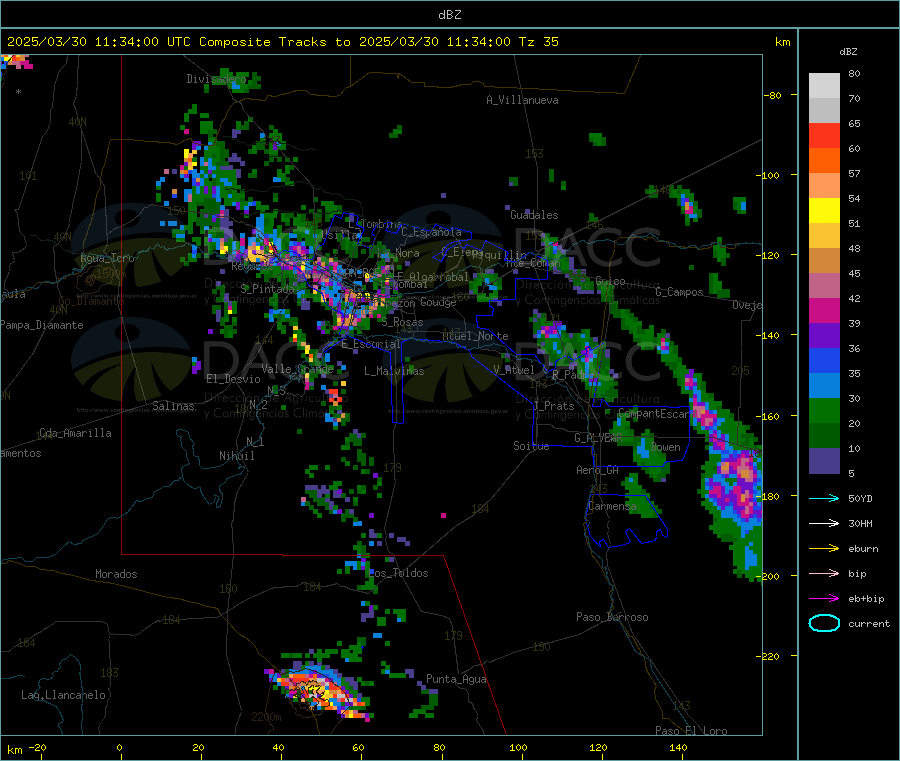The width and height of the screenshot is (900, 761).
Task: Click the 'Salinas' place label
Action: click(x=173, y=406)
